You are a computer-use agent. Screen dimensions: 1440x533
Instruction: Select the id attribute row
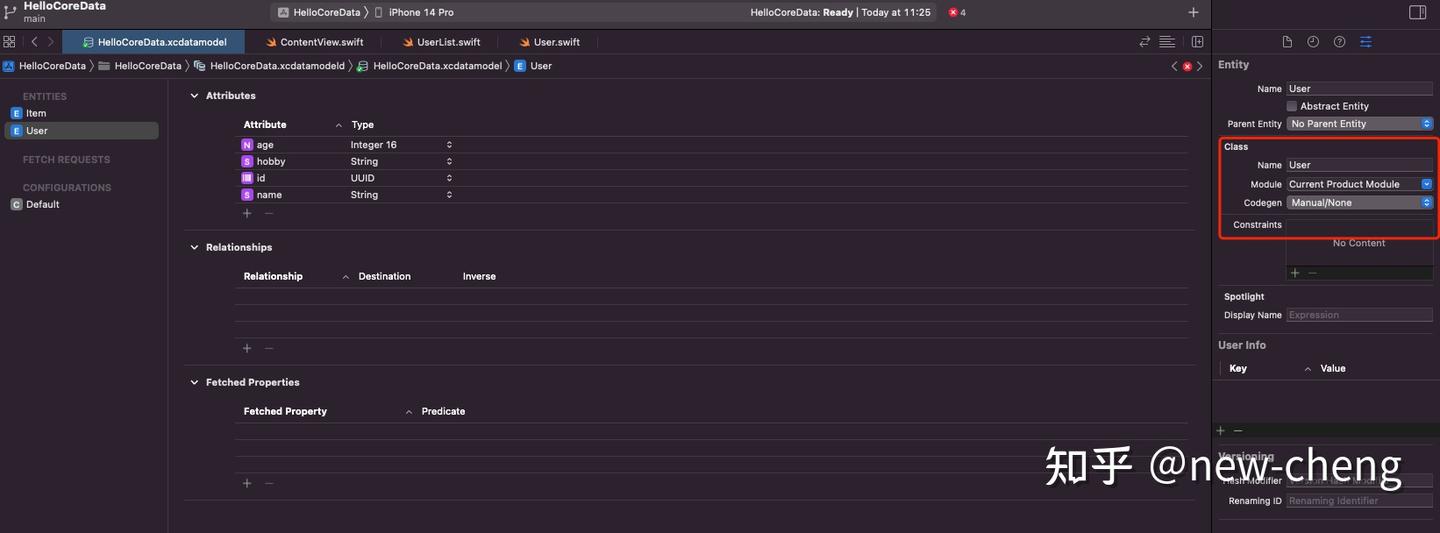click(711, 179)
